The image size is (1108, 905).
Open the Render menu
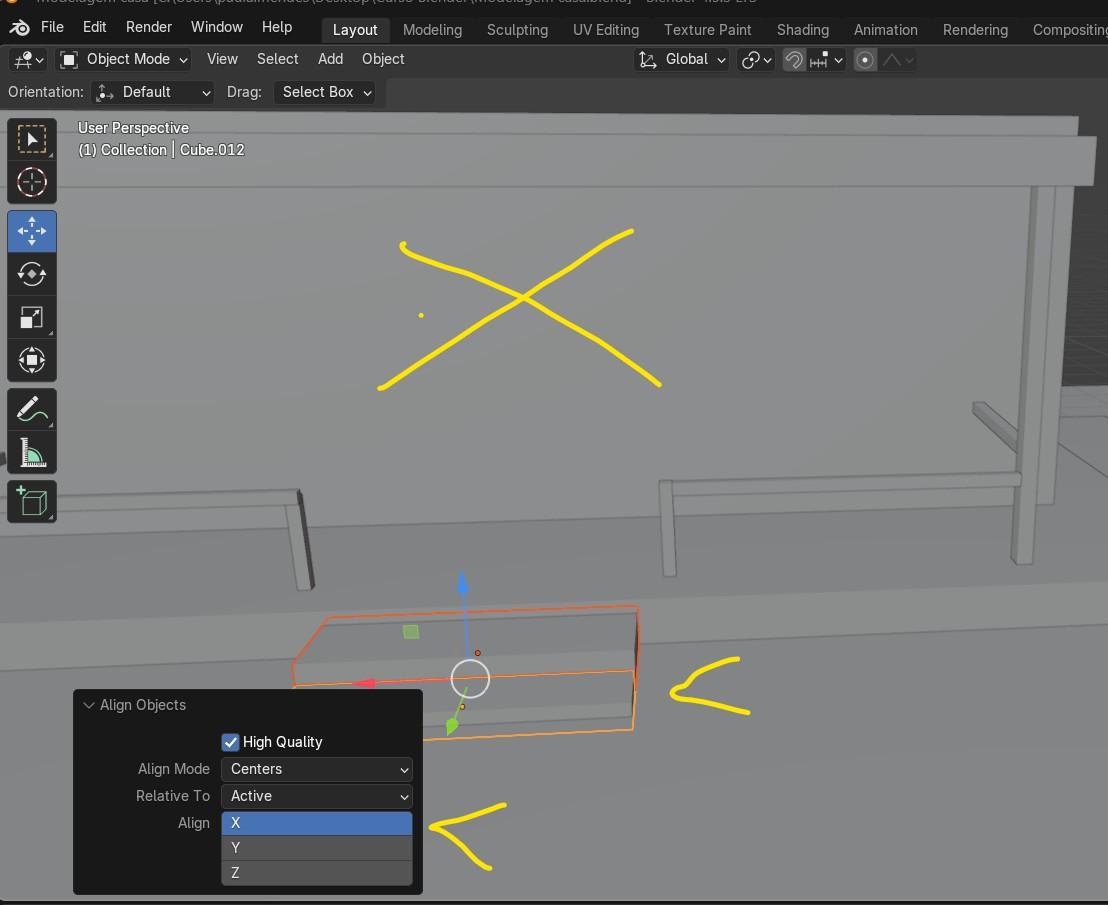click(148, 27)
